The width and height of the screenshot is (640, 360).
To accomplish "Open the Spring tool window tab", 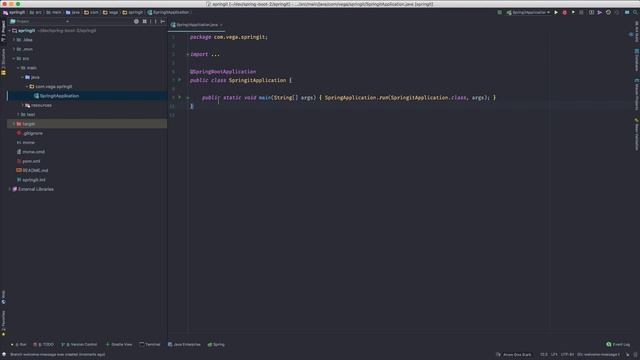I will coord(216,344).
